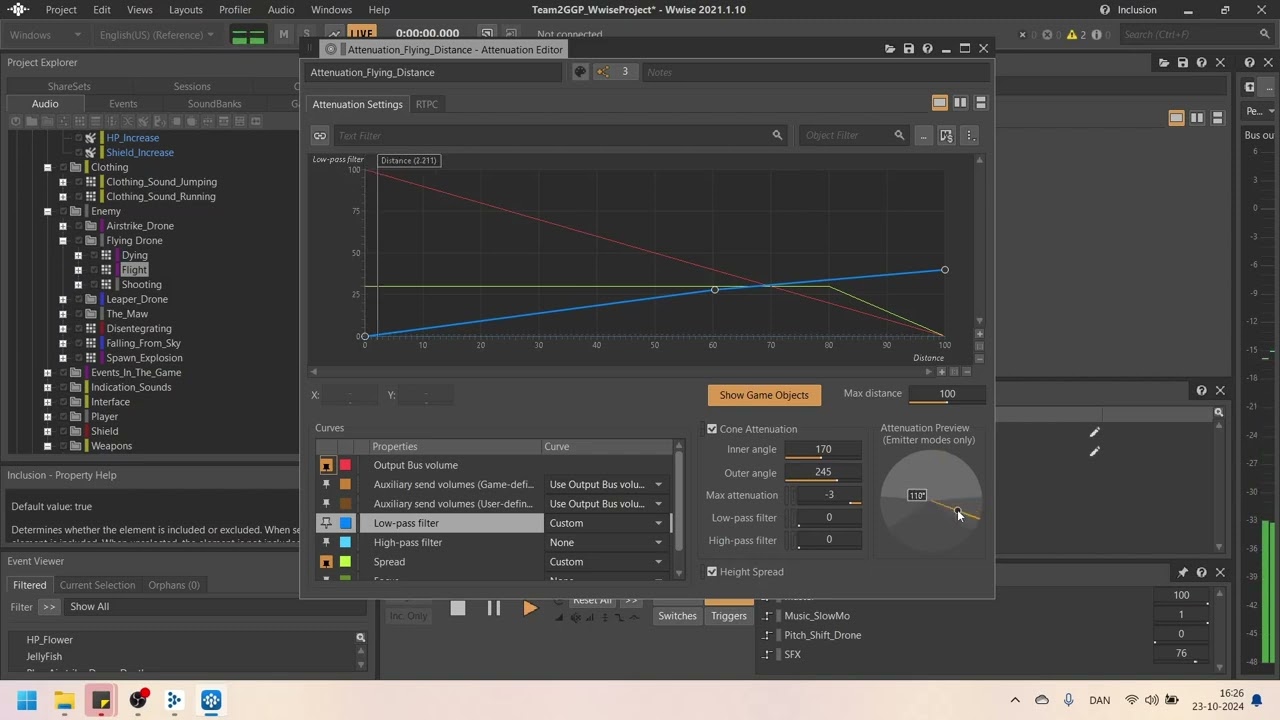
Task: Open help icon in Attenuation Editor title bar
Action: 927,49
